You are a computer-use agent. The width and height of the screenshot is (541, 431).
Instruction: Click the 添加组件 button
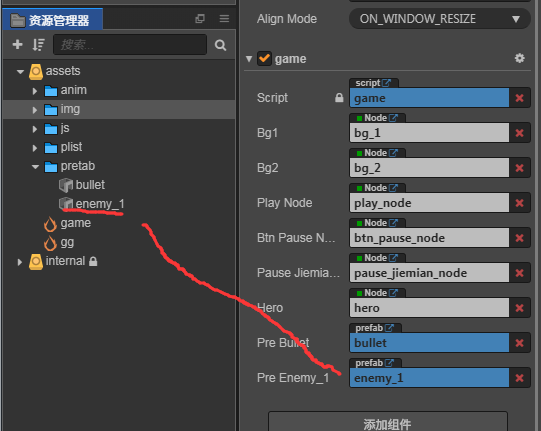tap(388, 422)
